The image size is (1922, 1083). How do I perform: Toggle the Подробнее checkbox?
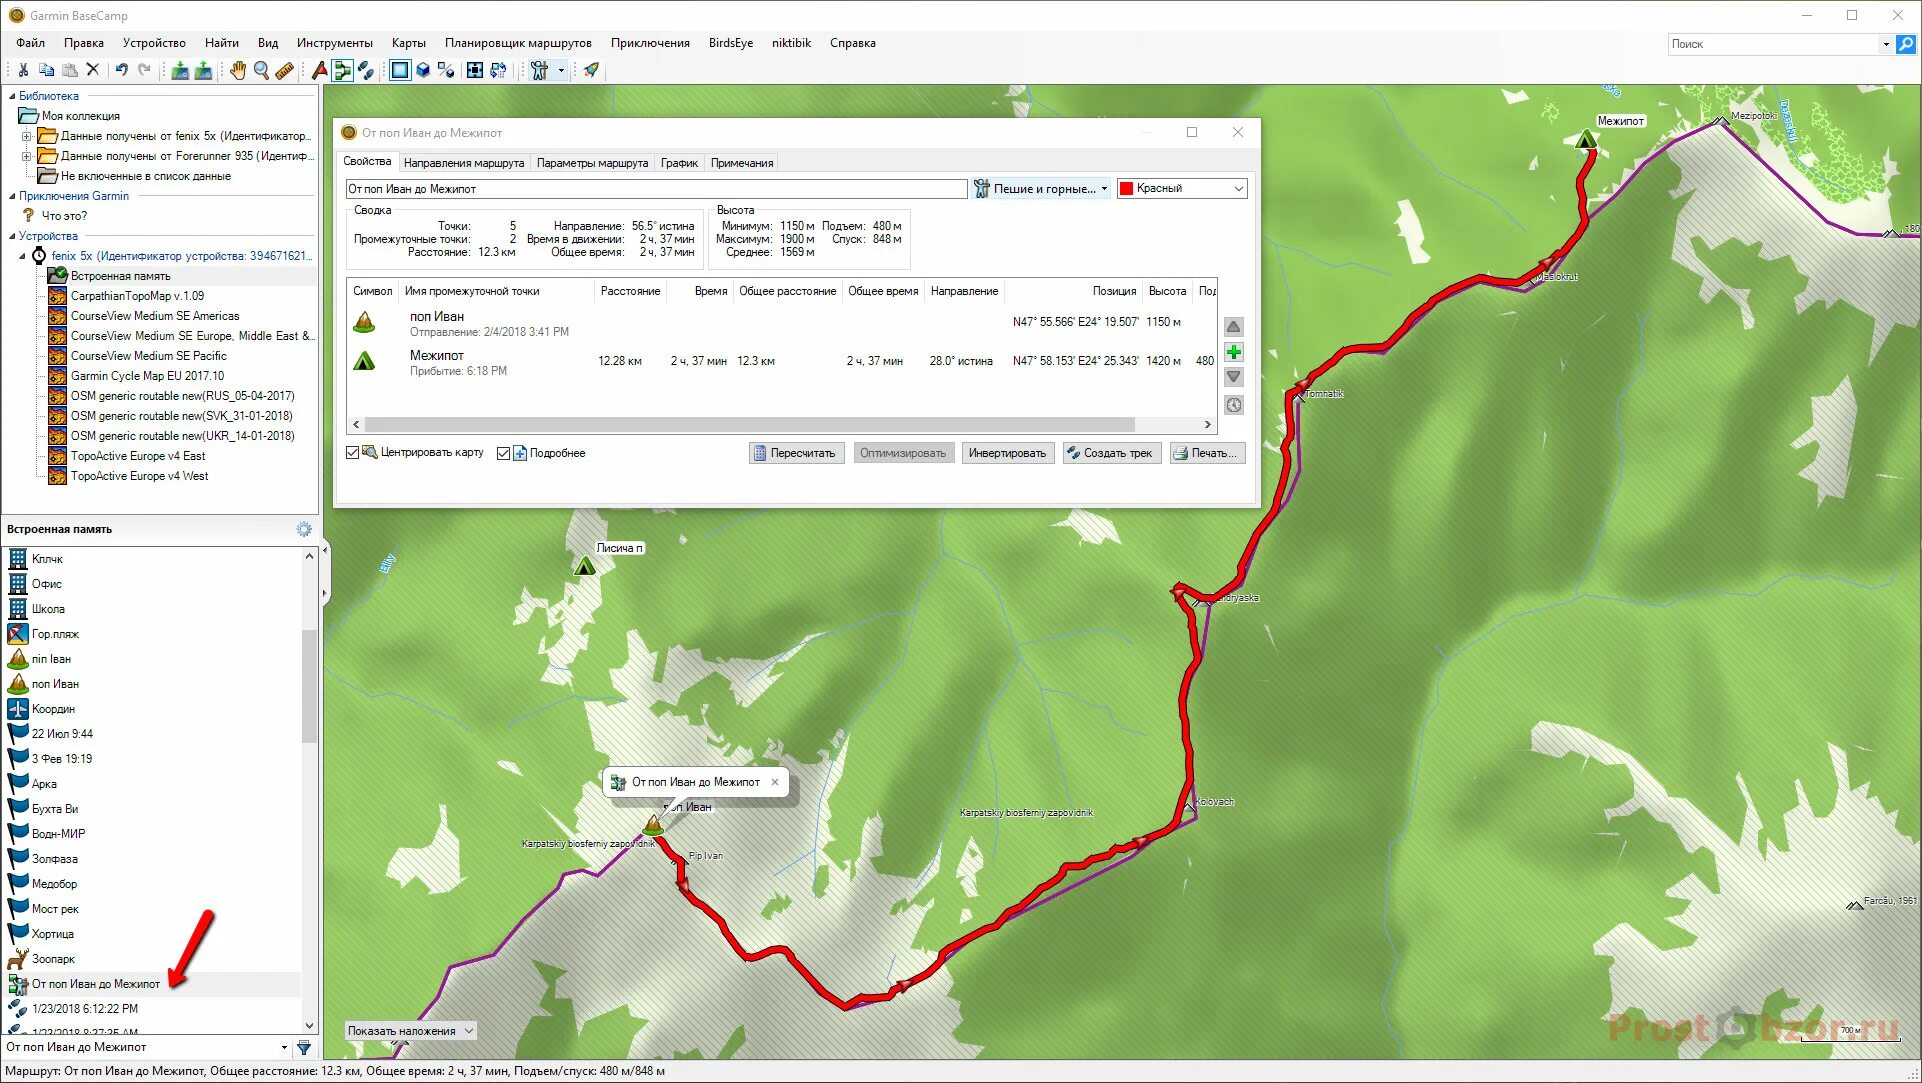click(x=503, y=453)
